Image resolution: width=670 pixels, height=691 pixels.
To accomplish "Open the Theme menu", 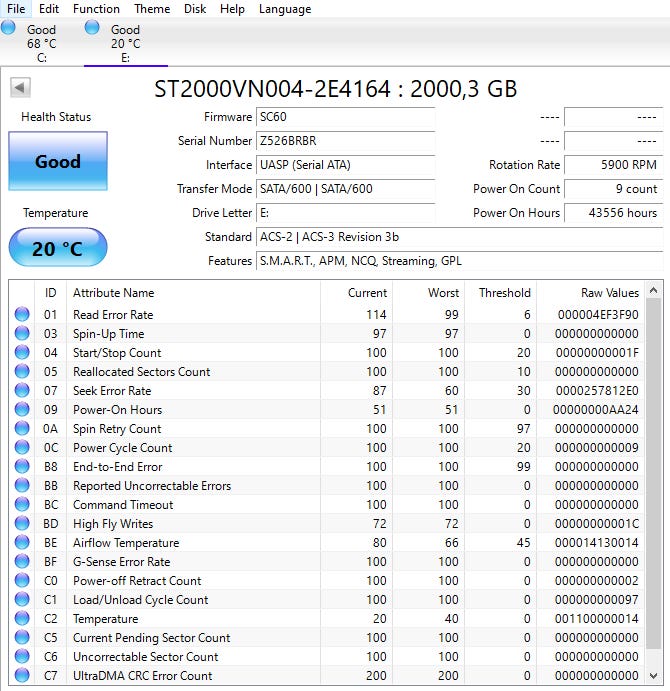I will [x=152, y=9].
